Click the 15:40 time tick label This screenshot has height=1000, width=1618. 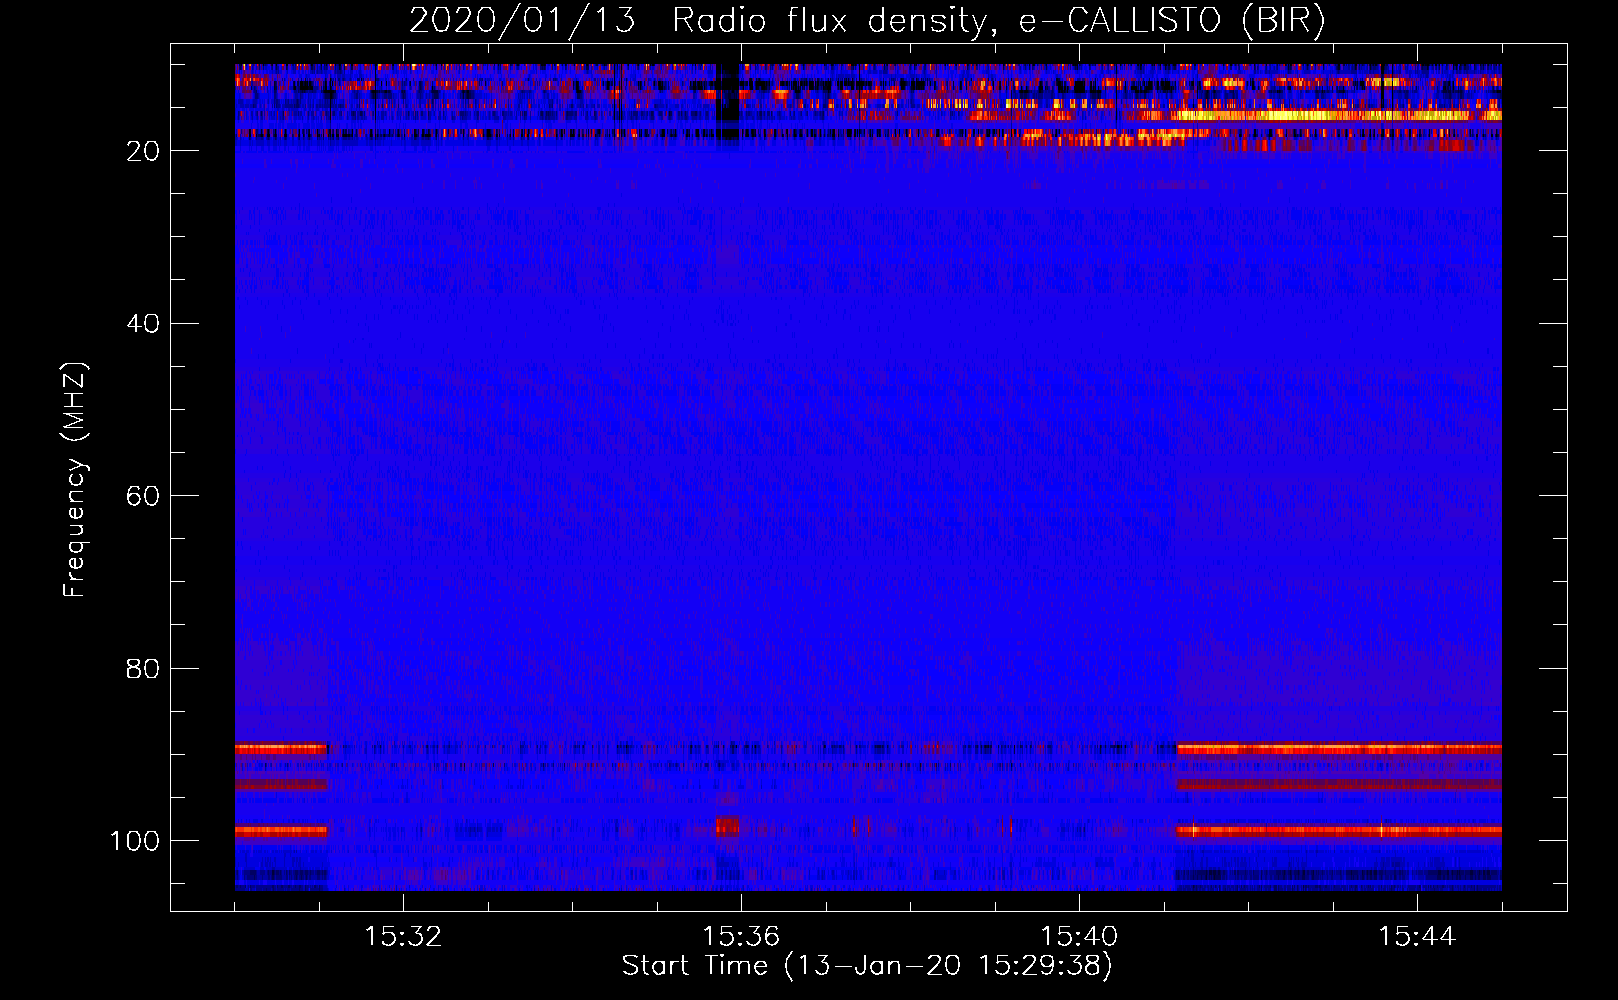coord(1079,936)
